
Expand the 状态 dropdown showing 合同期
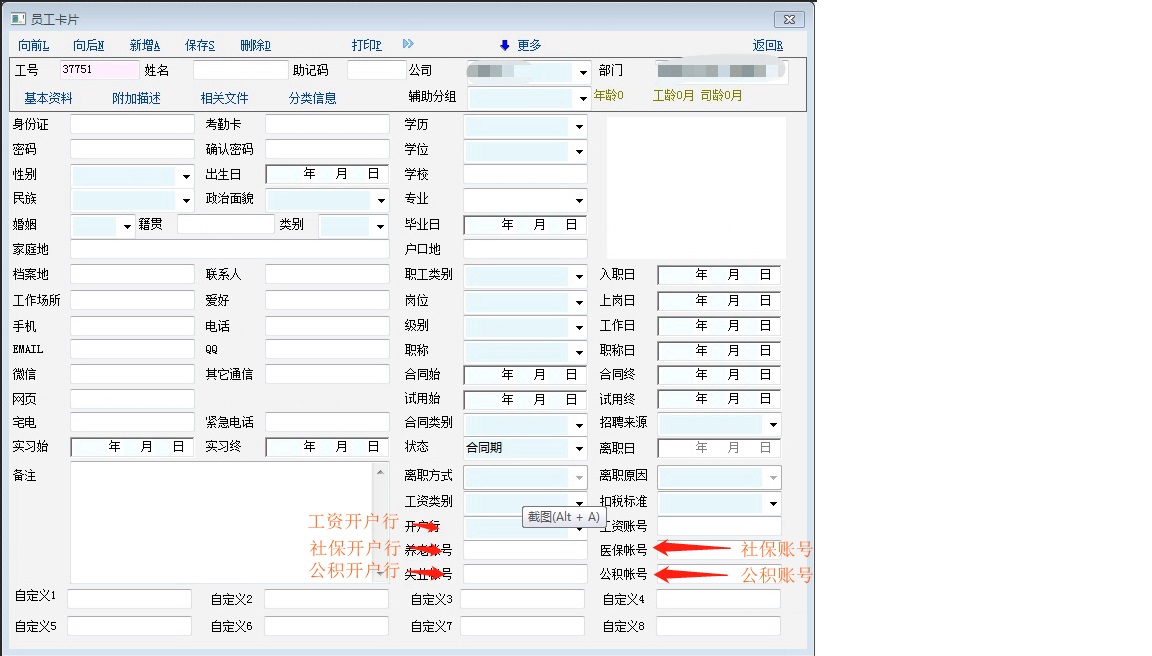tap(579, 449)
